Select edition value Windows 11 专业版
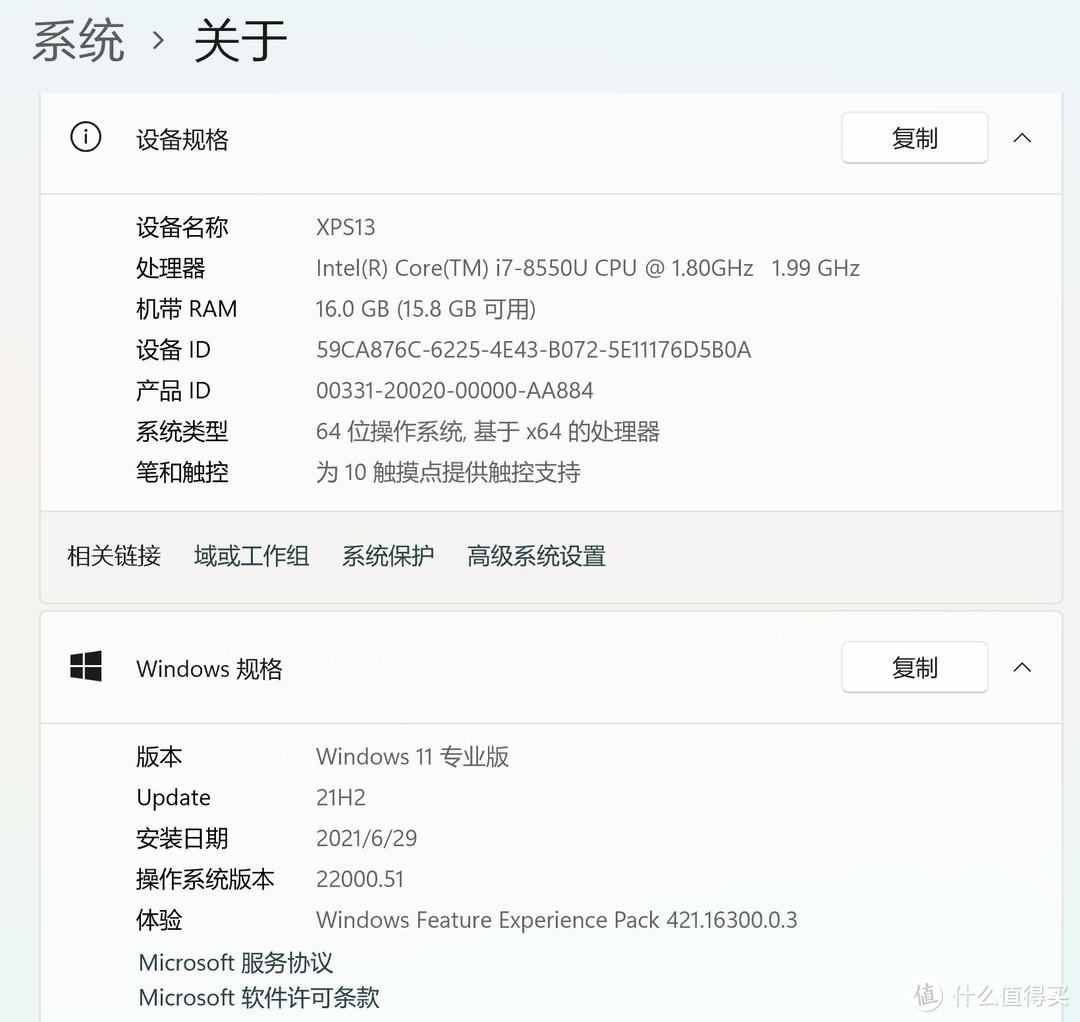This screenshot has height=1022, width=1080. click(x=413, y=756)
